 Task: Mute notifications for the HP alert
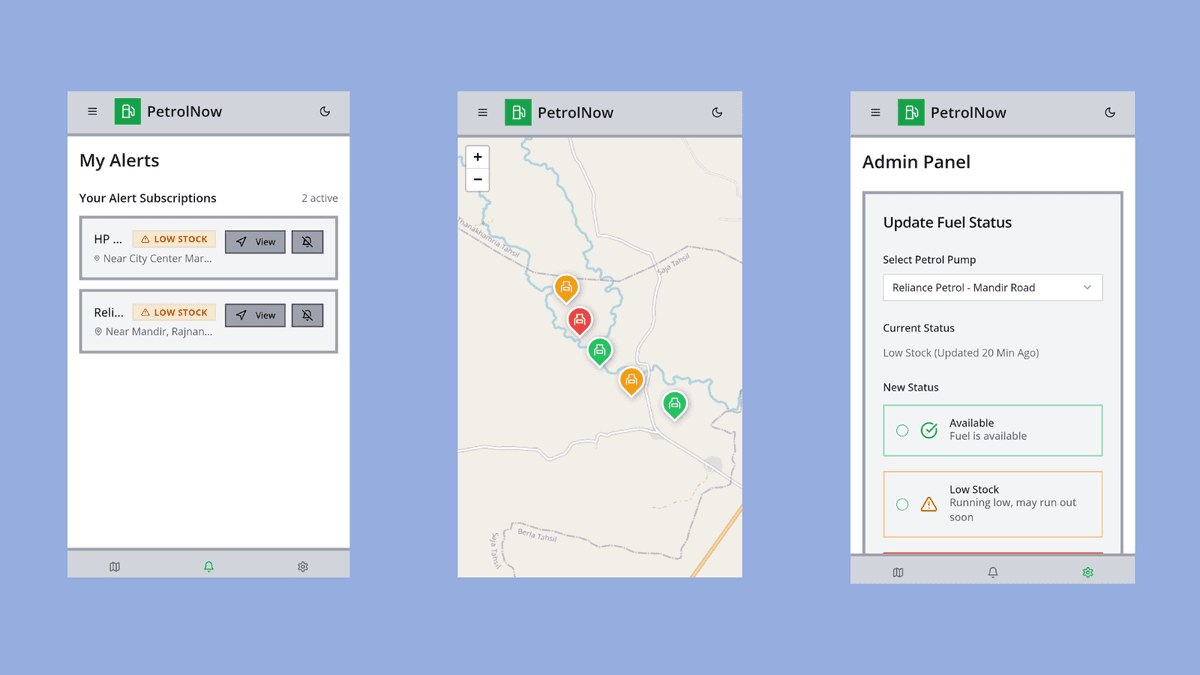(307, 241)
